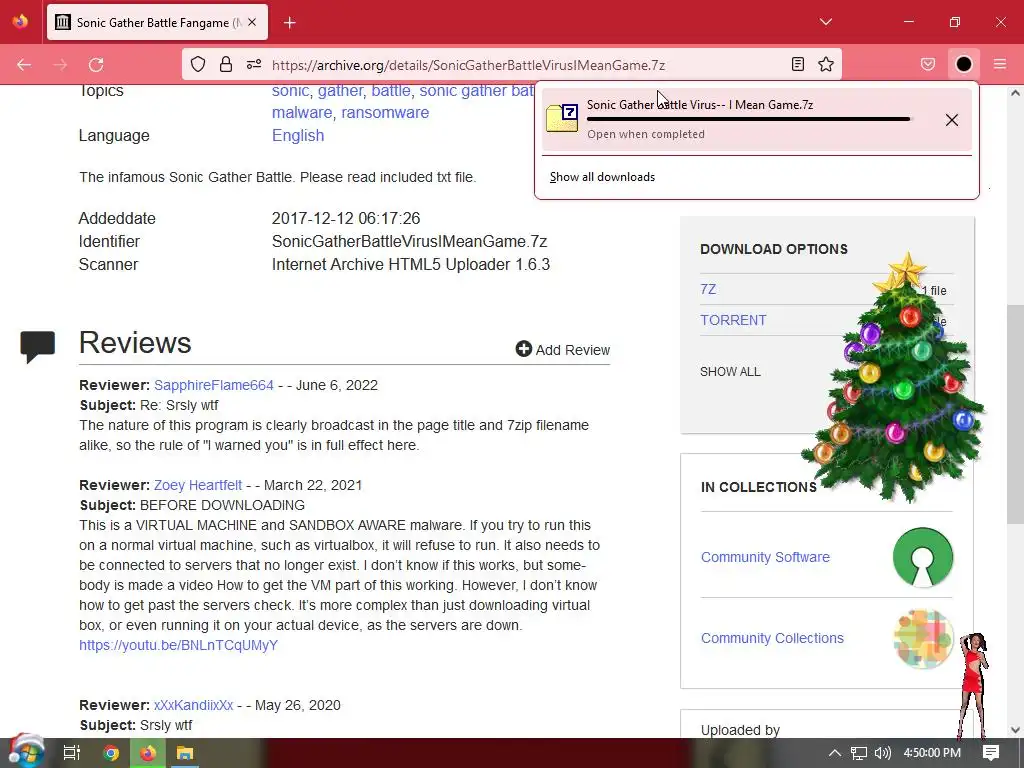This screenshot has width=1024, height=768.
Task: Open reviewer Zoey Heartfelt profile
Action: click(x=198, y=485)
